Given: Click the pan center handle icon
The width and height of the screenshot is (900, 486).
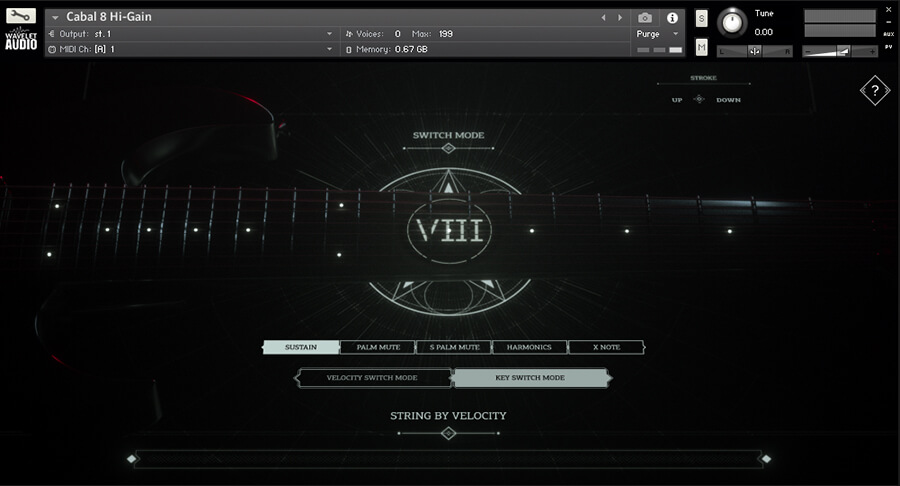Looking at the screenshot, I should click(x=754, y=52).
